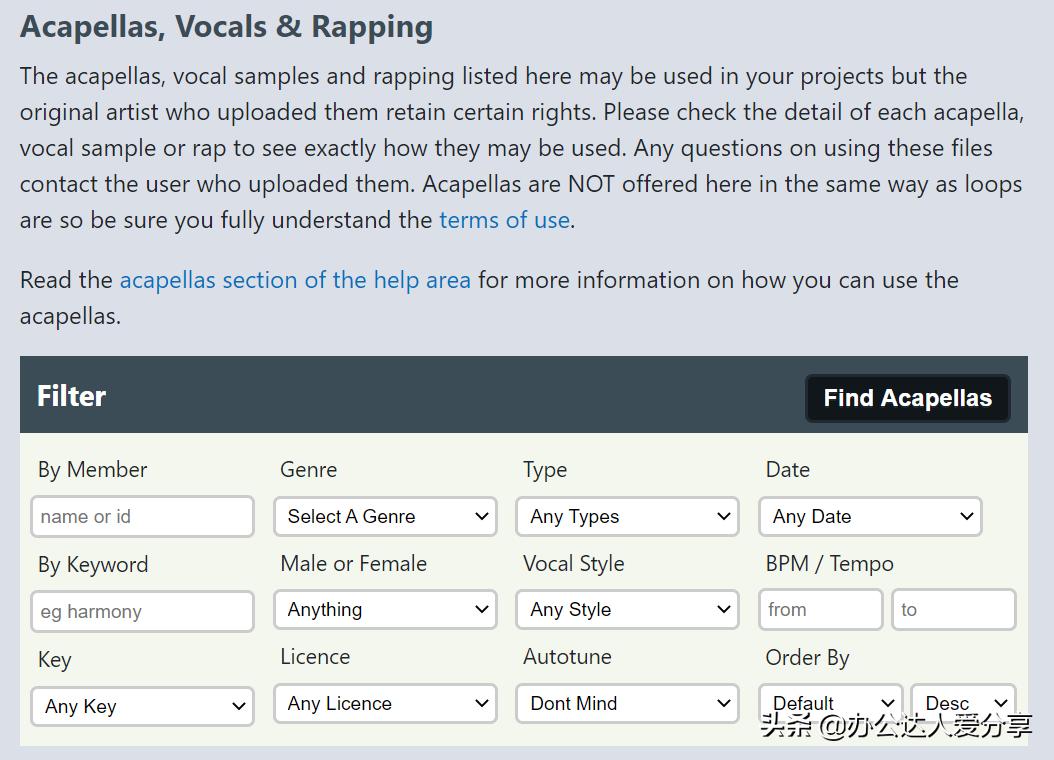This screenshot has height=760, width=1054.
Task: Expand the Male or Female Anything dropdown
Action: coord(385,610)
